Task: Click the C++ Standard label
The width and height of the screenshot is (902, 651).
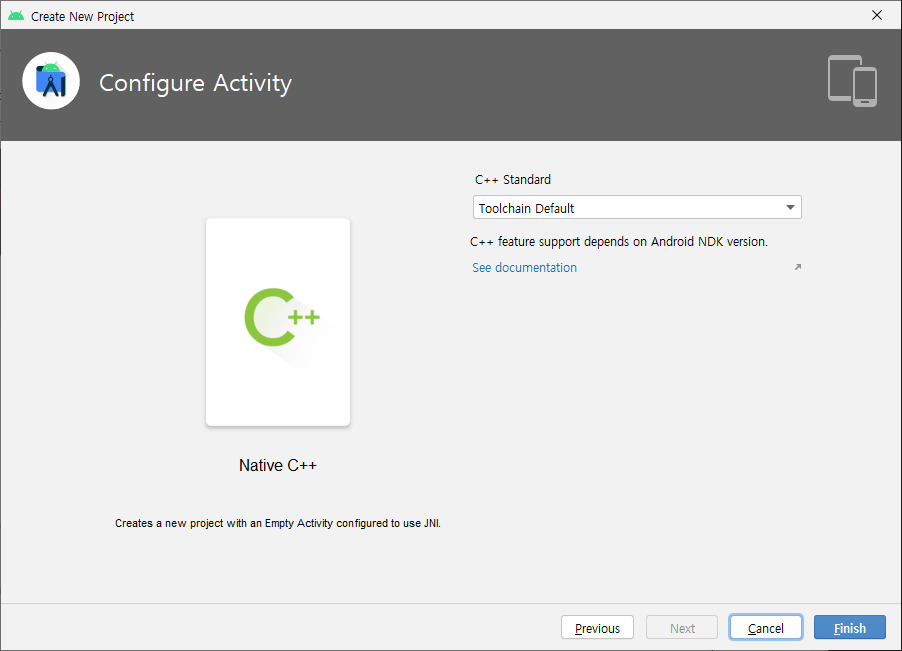Action: click(513, 179)
